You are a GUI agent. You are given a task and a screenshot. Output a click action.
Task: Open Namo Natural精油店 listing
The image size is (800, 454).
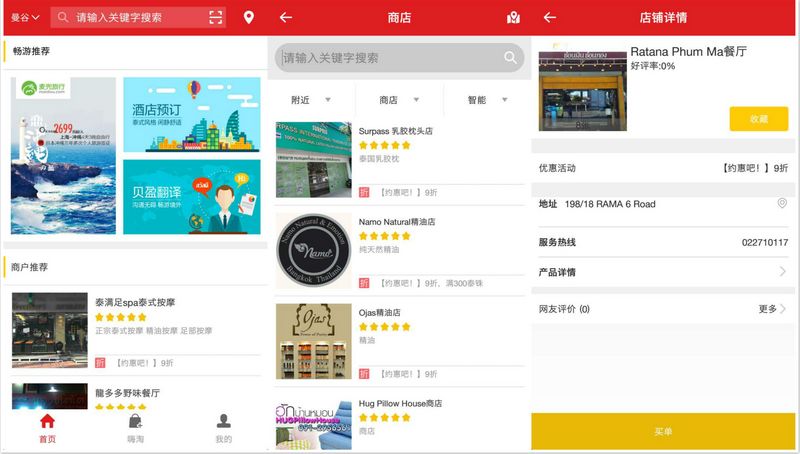399,250
